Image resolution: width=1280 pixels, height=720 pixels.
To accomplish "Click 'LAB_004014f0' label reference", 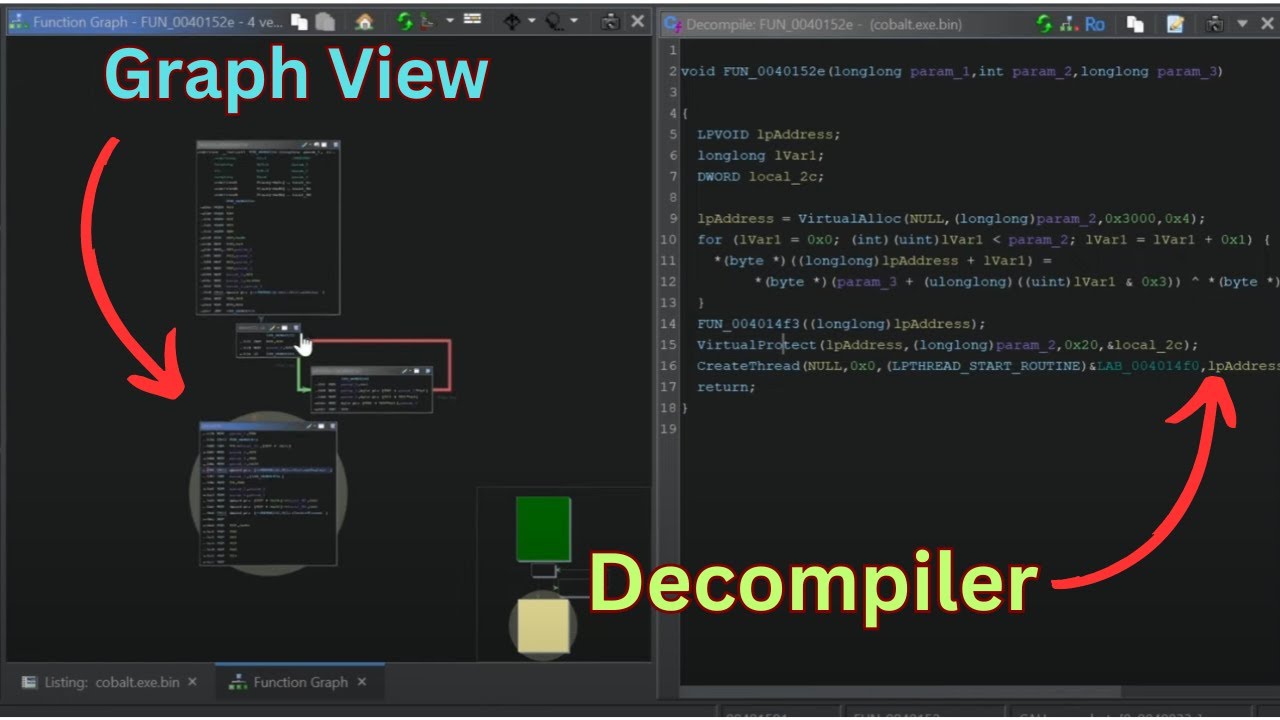I will 1147,366.
